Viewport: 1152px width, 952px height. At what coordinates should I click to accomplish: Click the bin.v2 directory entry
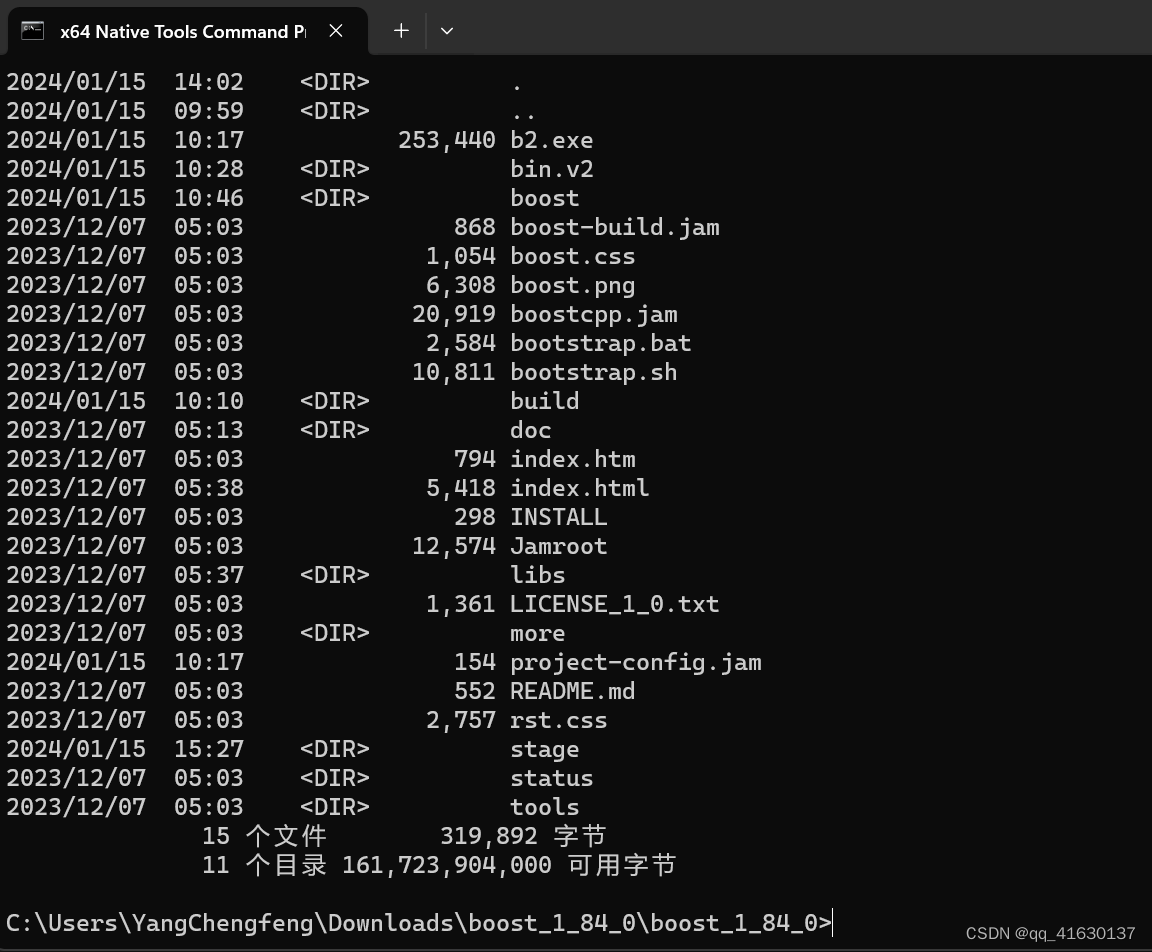point(552,169)
